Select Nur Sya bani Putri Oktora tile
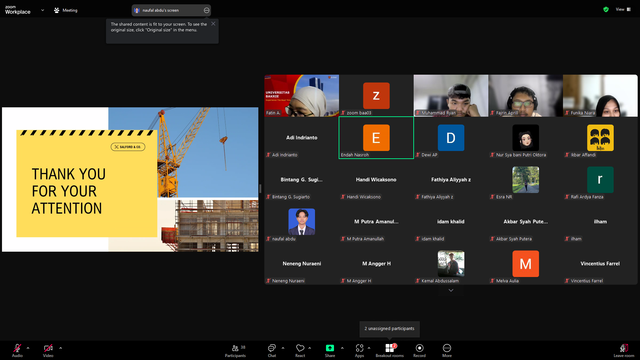The width and height of the screenshot is (640, 360). 525,138
